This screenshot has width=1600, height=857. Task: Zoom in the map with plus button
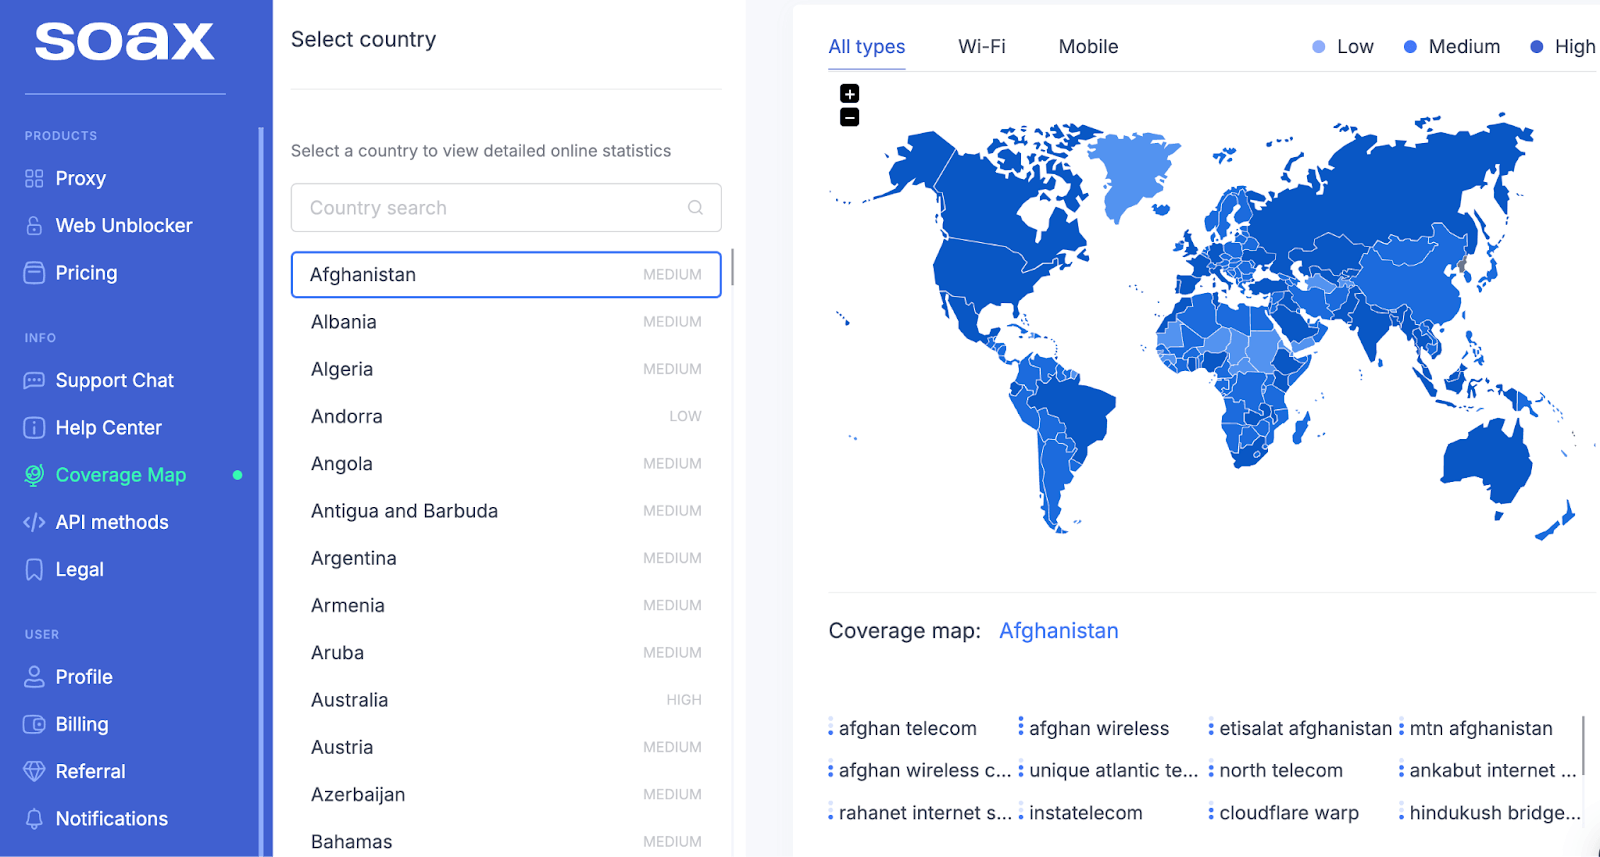tap(850, 94)
